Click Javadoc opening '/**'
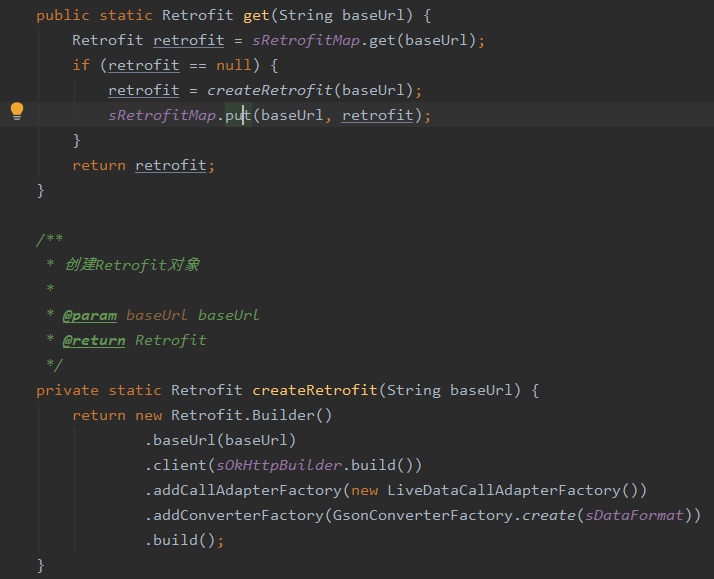 coord(50,240)
